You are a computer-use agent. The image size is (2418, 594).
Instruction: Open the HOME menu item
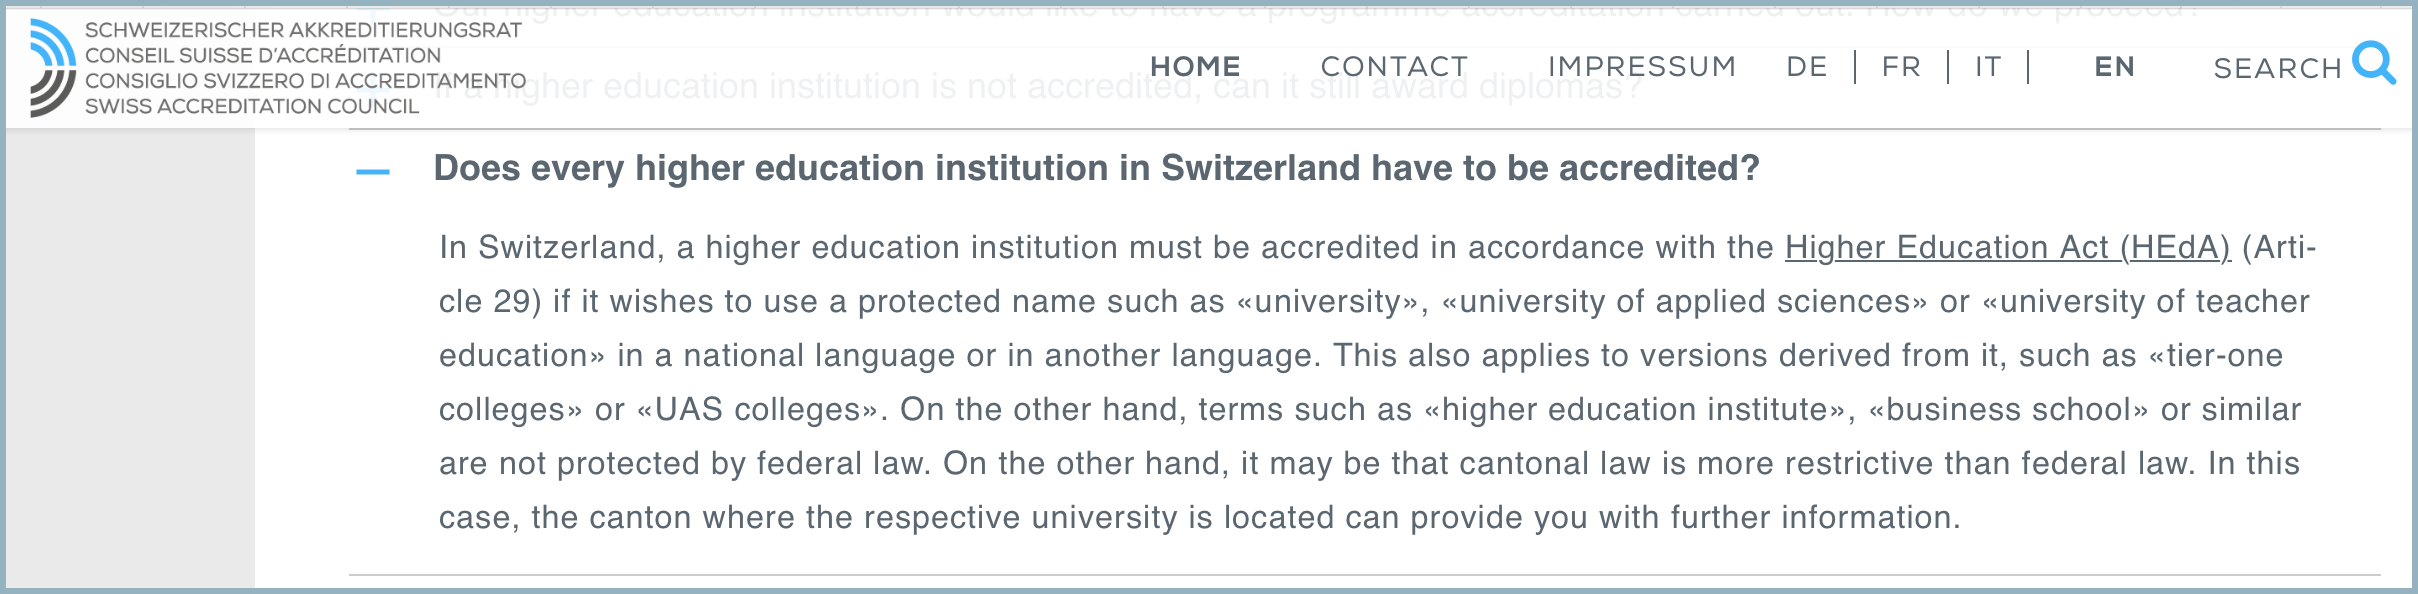tap(1195, 67)
